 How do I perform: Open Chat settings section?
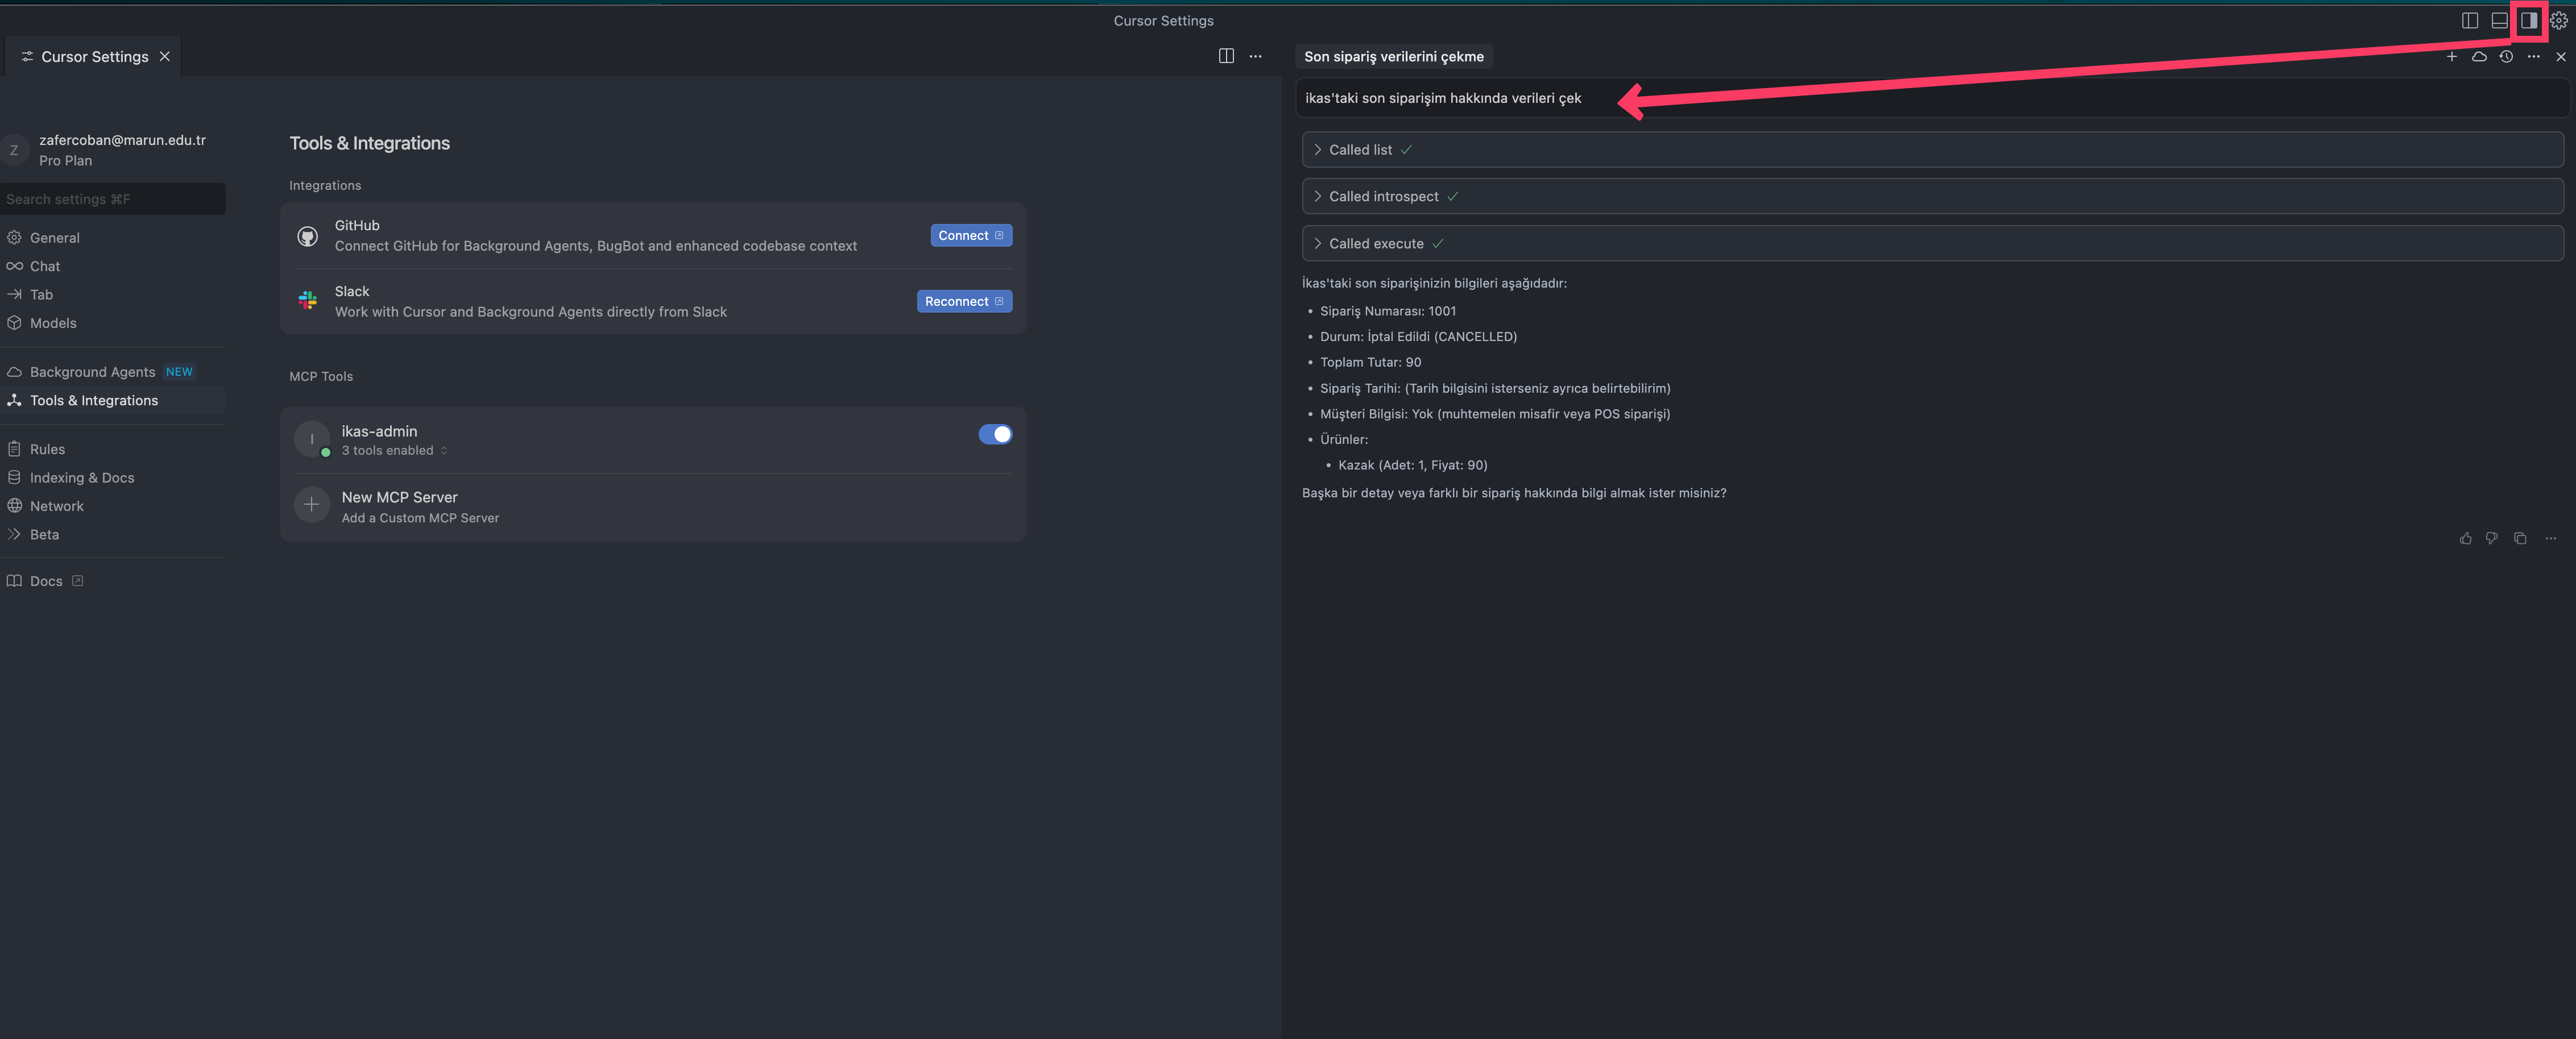[112, 266]
